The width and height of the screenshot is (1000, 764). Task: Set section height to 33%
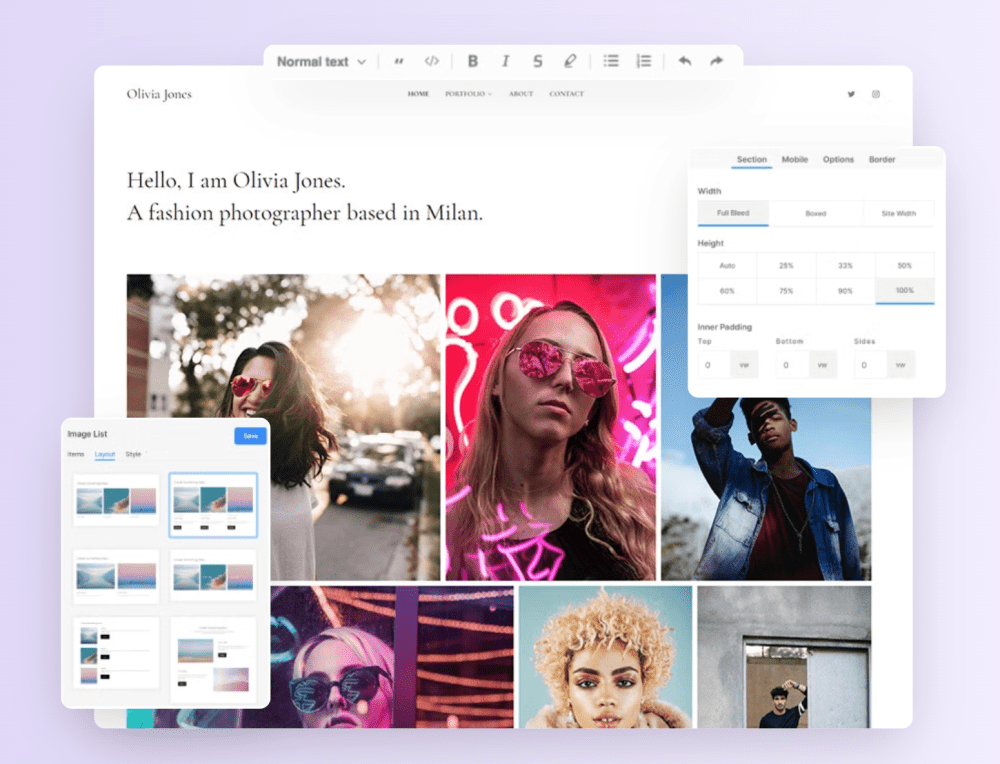pyautogui.click(x=845, y=265)
